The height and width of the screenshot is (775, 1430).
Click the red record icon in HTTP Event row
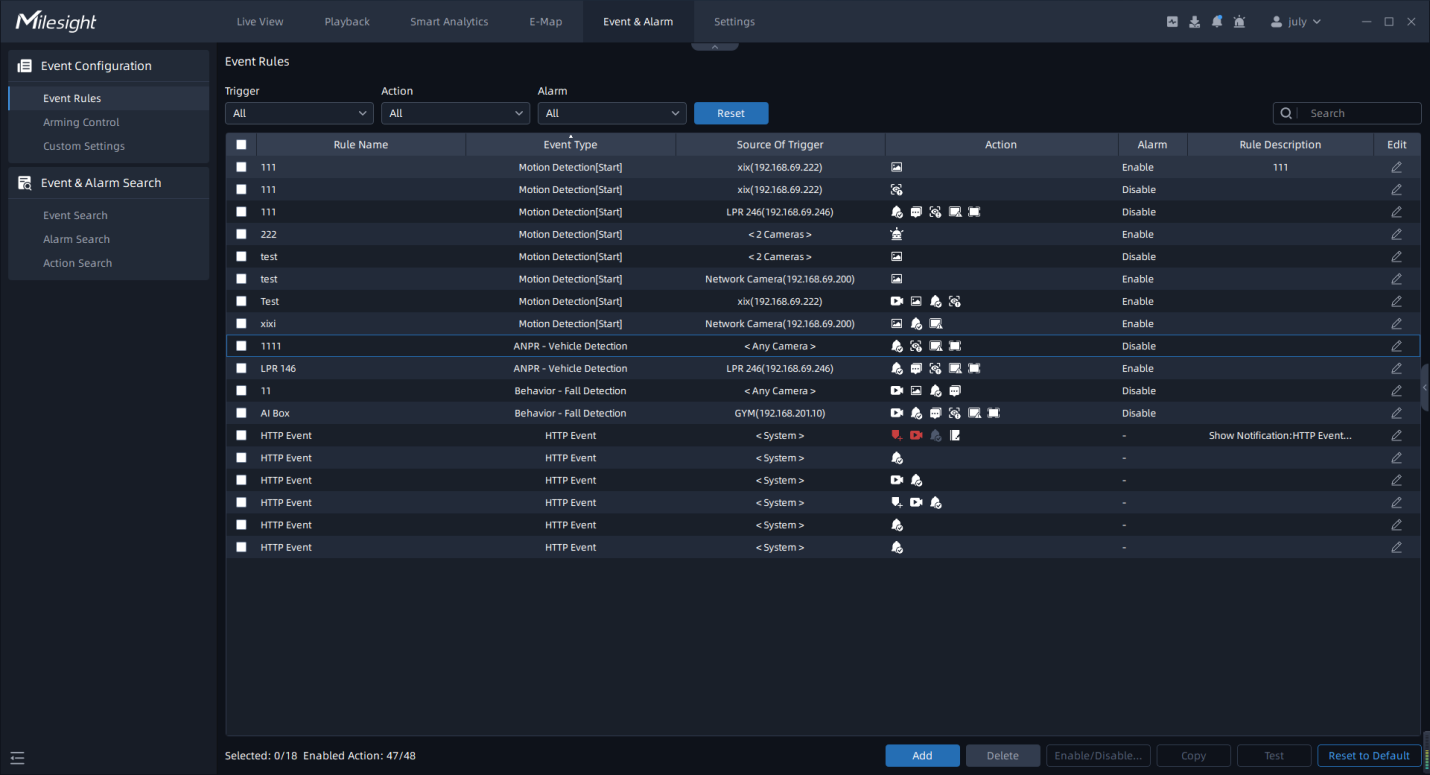(916, 436)
